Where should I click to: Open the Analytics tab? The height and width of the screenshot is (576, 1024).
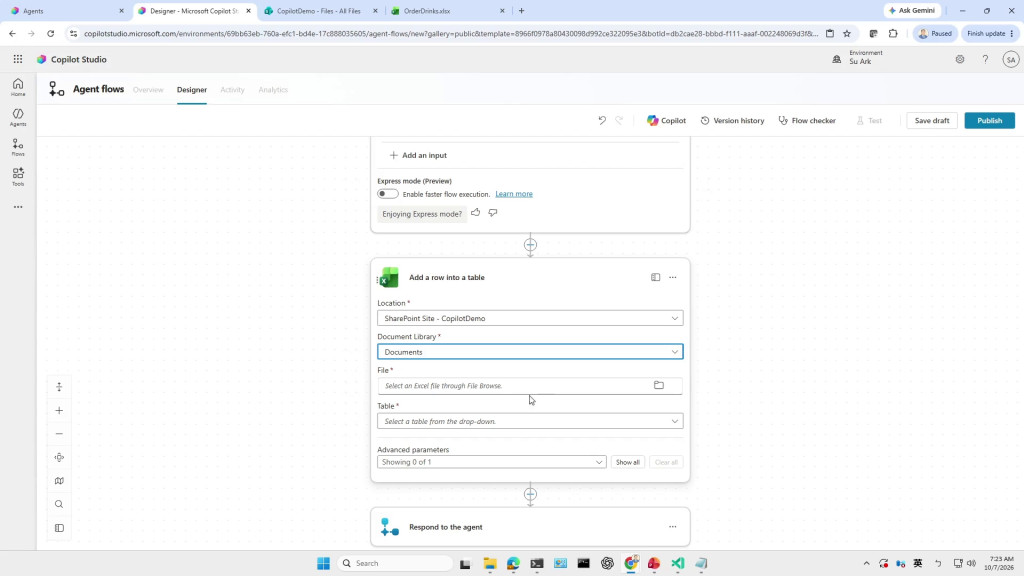tap(273, 89)
